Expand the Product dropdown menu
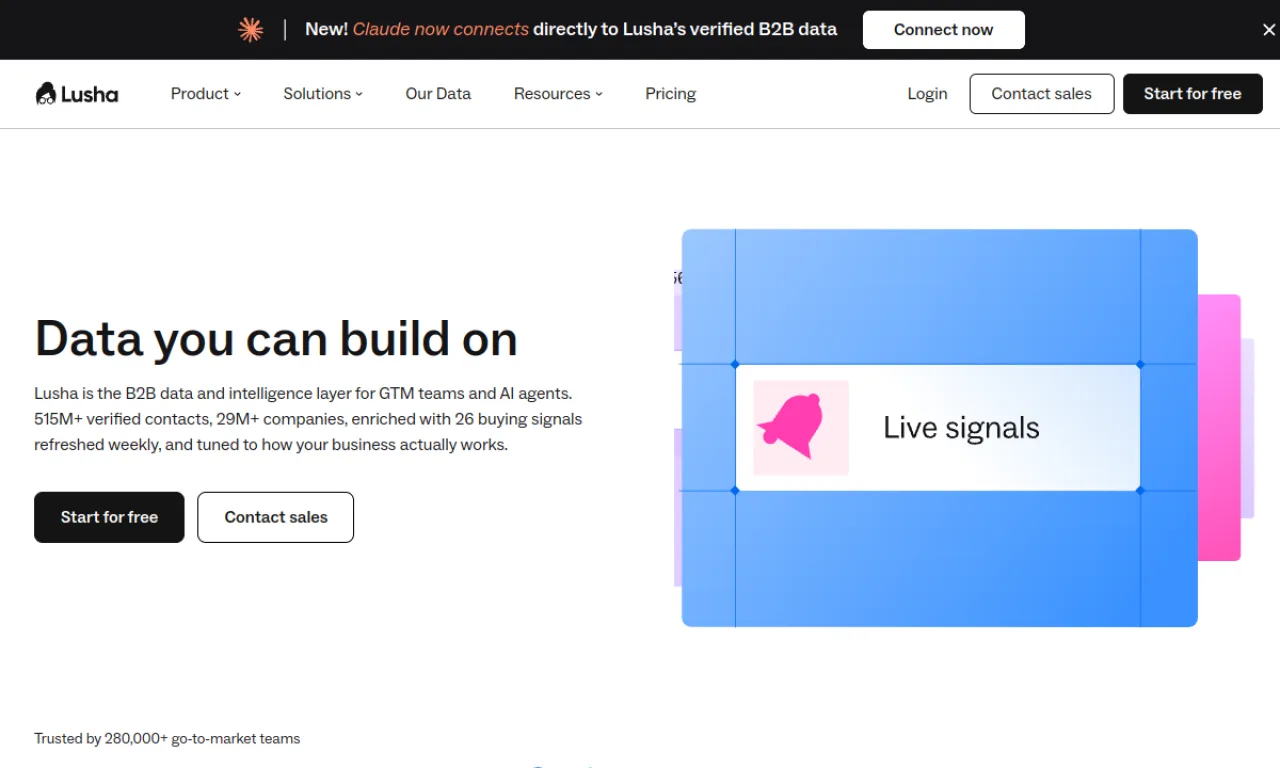The width and height of the screenshot is (1280, 768). (x=206, y=94)
